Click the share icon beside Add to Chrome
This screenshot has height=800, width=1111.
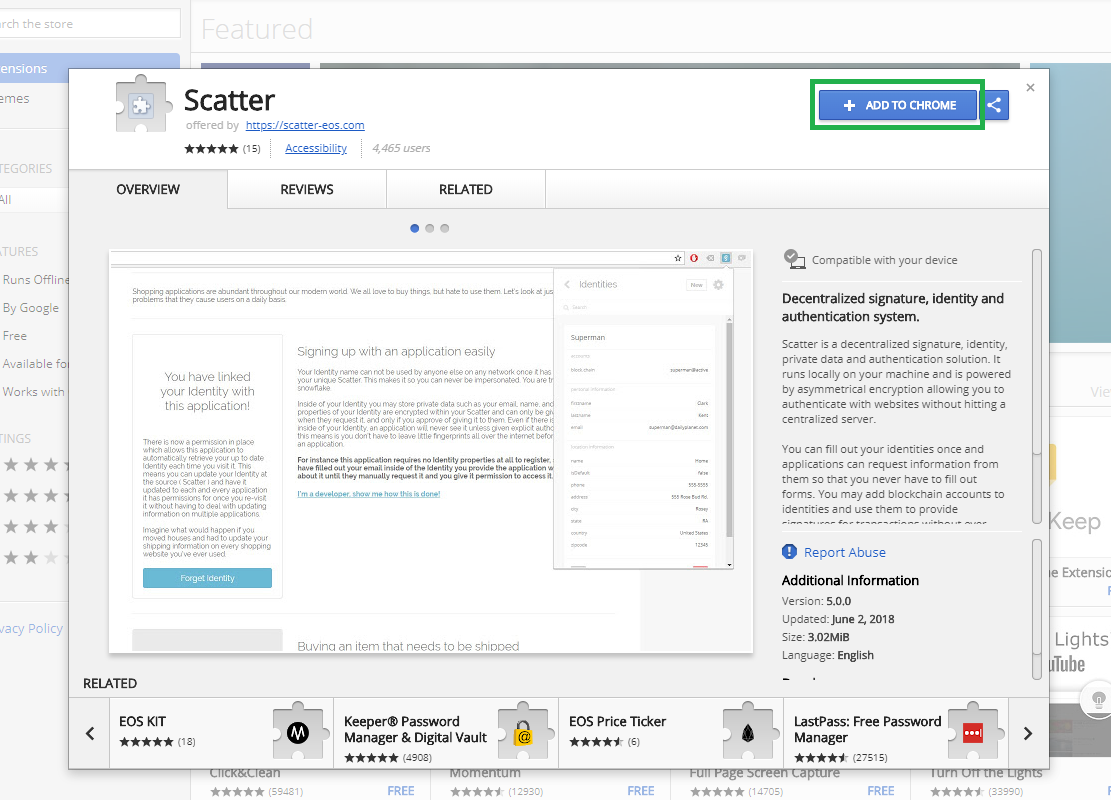point(994,105)
